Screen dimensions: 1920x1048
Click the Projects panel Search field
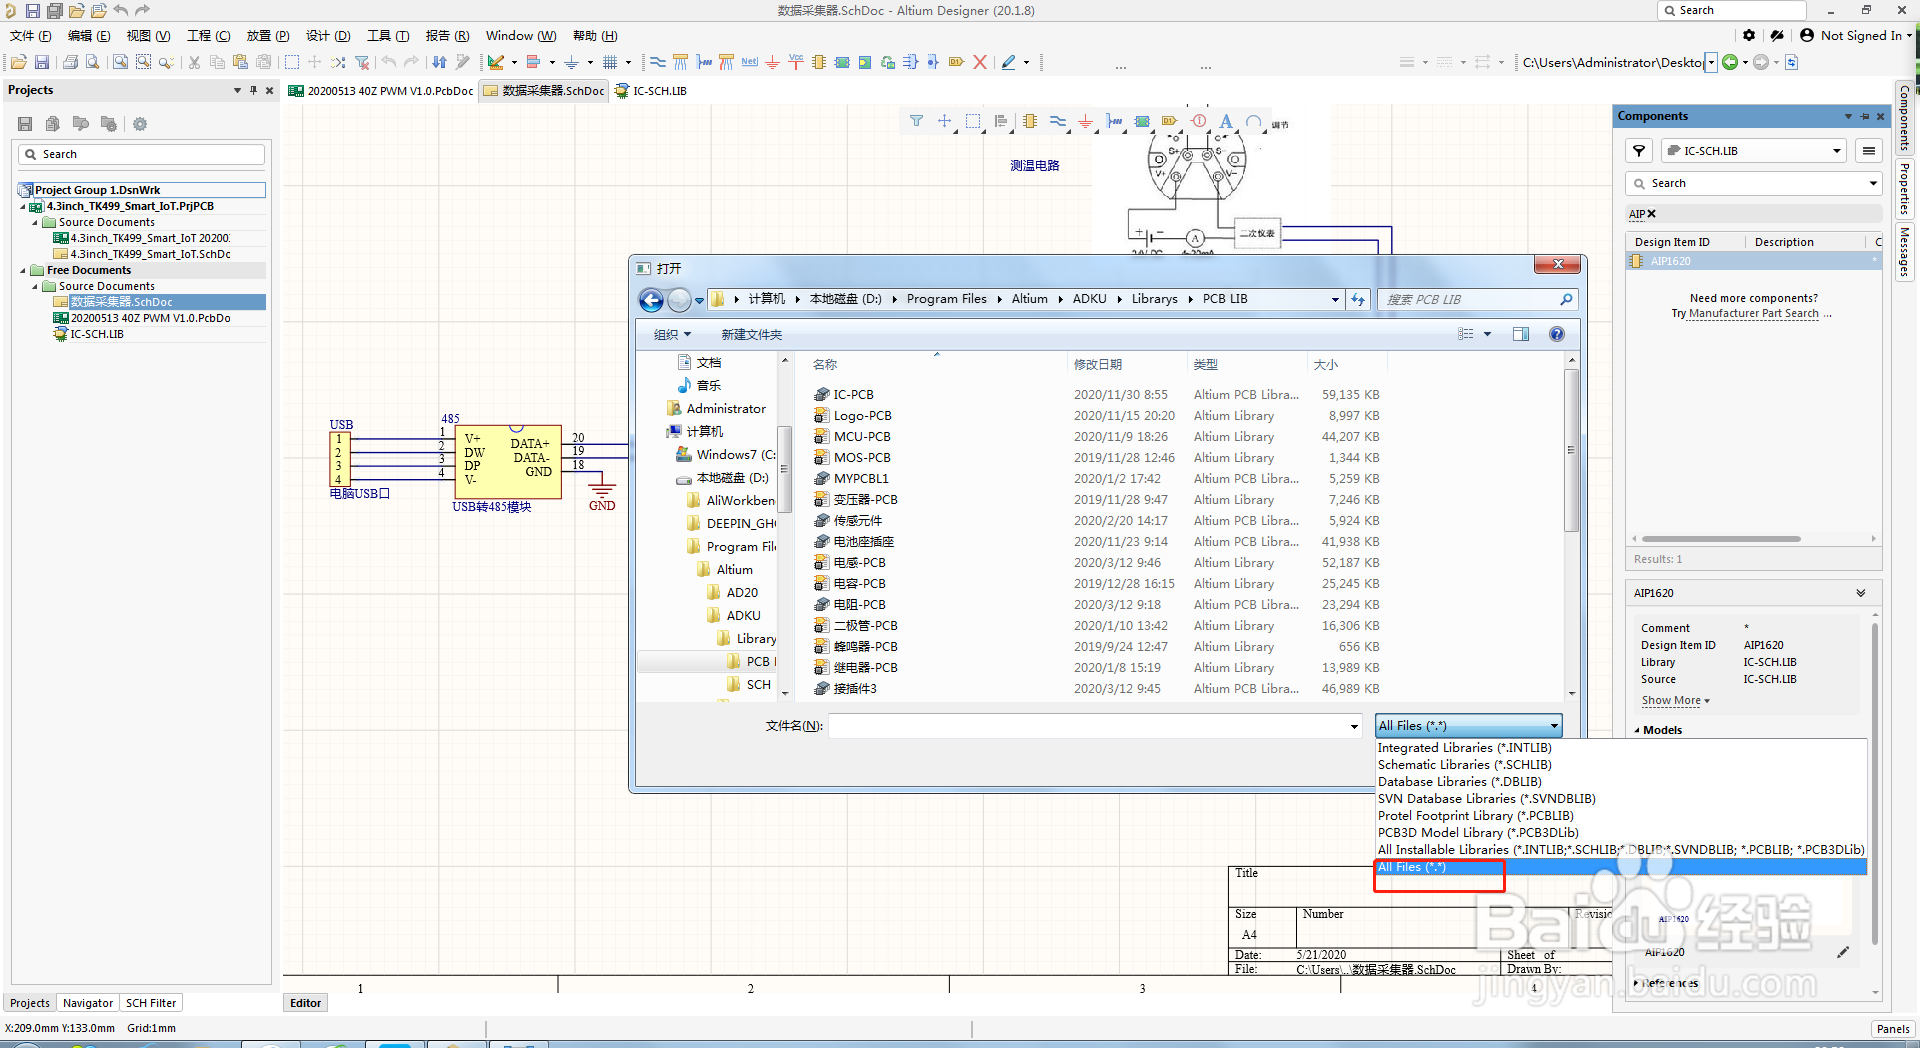pos(141,154)
